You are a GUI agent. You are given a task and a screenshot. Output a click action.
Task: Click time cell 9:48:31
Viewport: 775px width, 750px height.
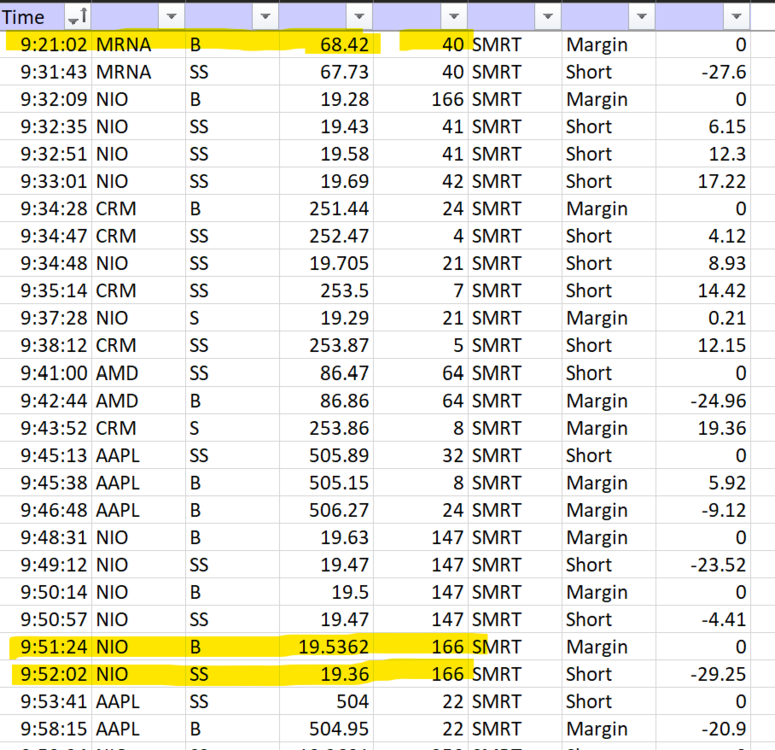tap(46, 537)
